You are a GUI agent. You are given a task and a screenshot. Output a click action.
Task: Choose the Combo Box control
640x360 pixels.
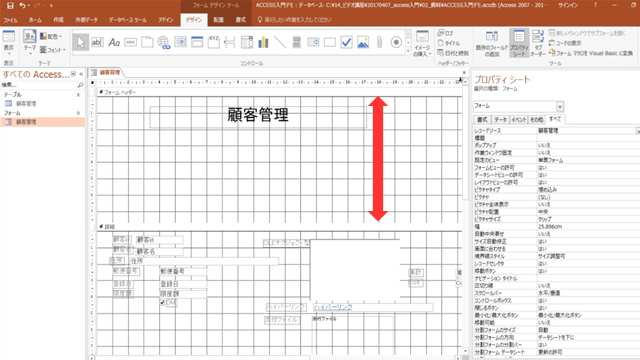click(247, 42)
